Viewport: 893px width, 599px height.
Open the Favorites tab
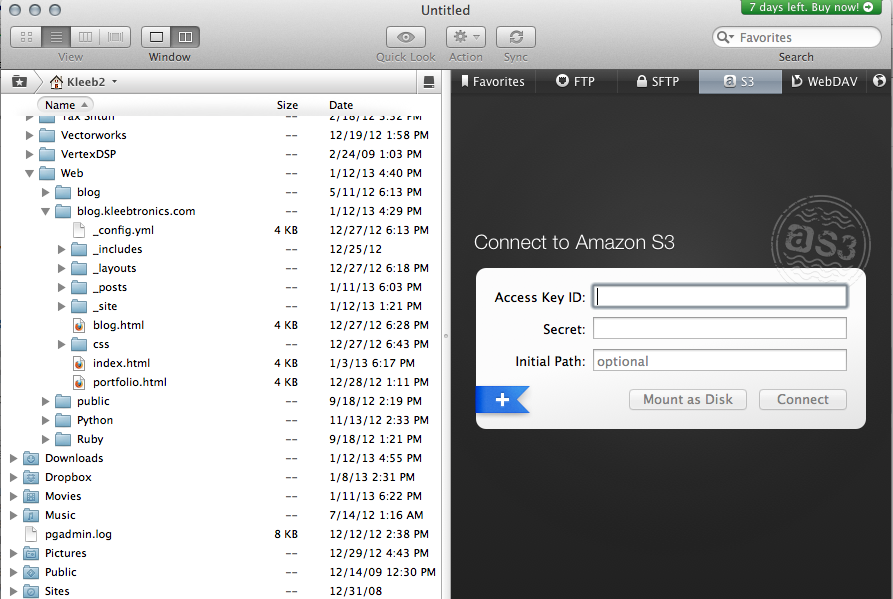(493, 81)
